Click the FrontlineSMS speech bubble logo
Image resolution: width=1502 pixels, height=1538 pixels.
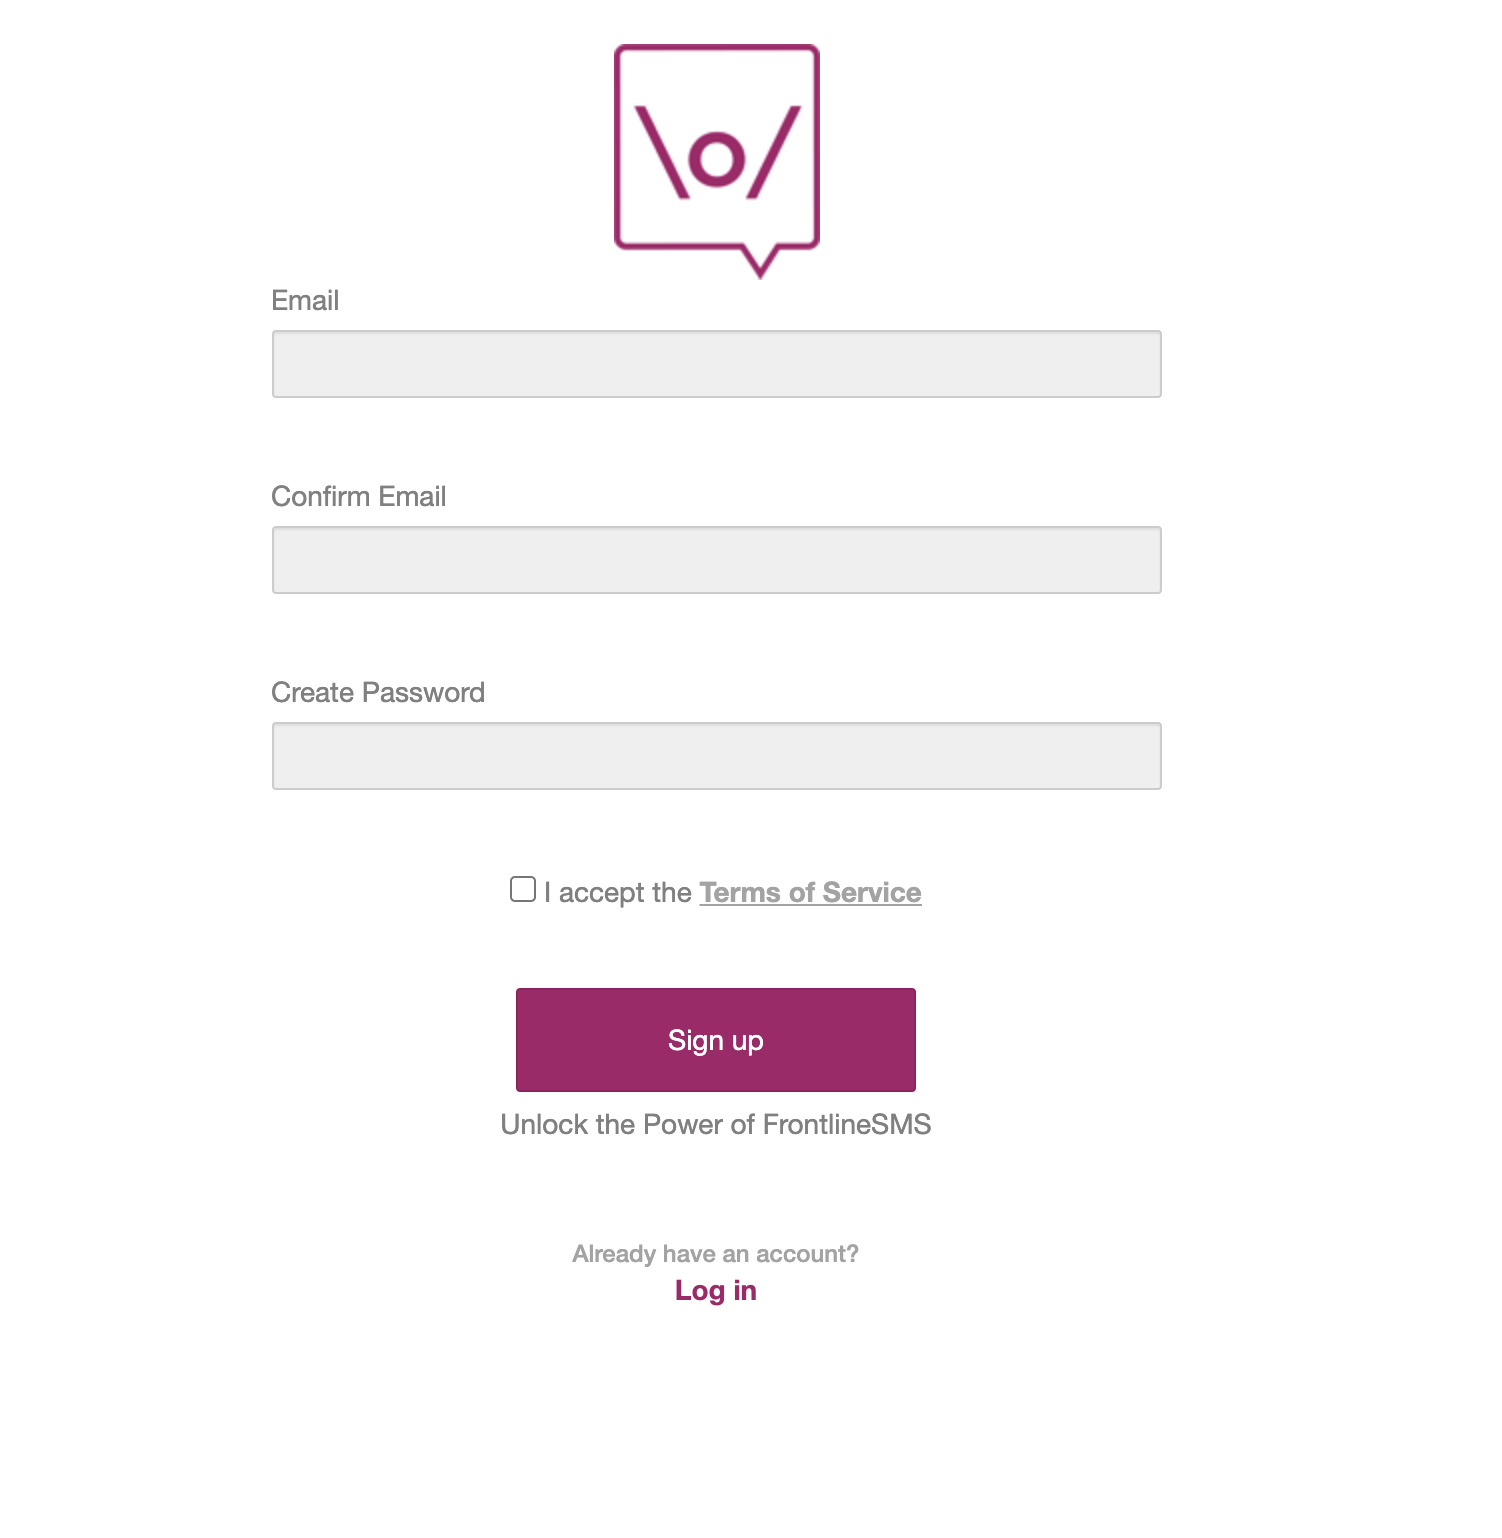pyautogui.click(x=717, y=161)
